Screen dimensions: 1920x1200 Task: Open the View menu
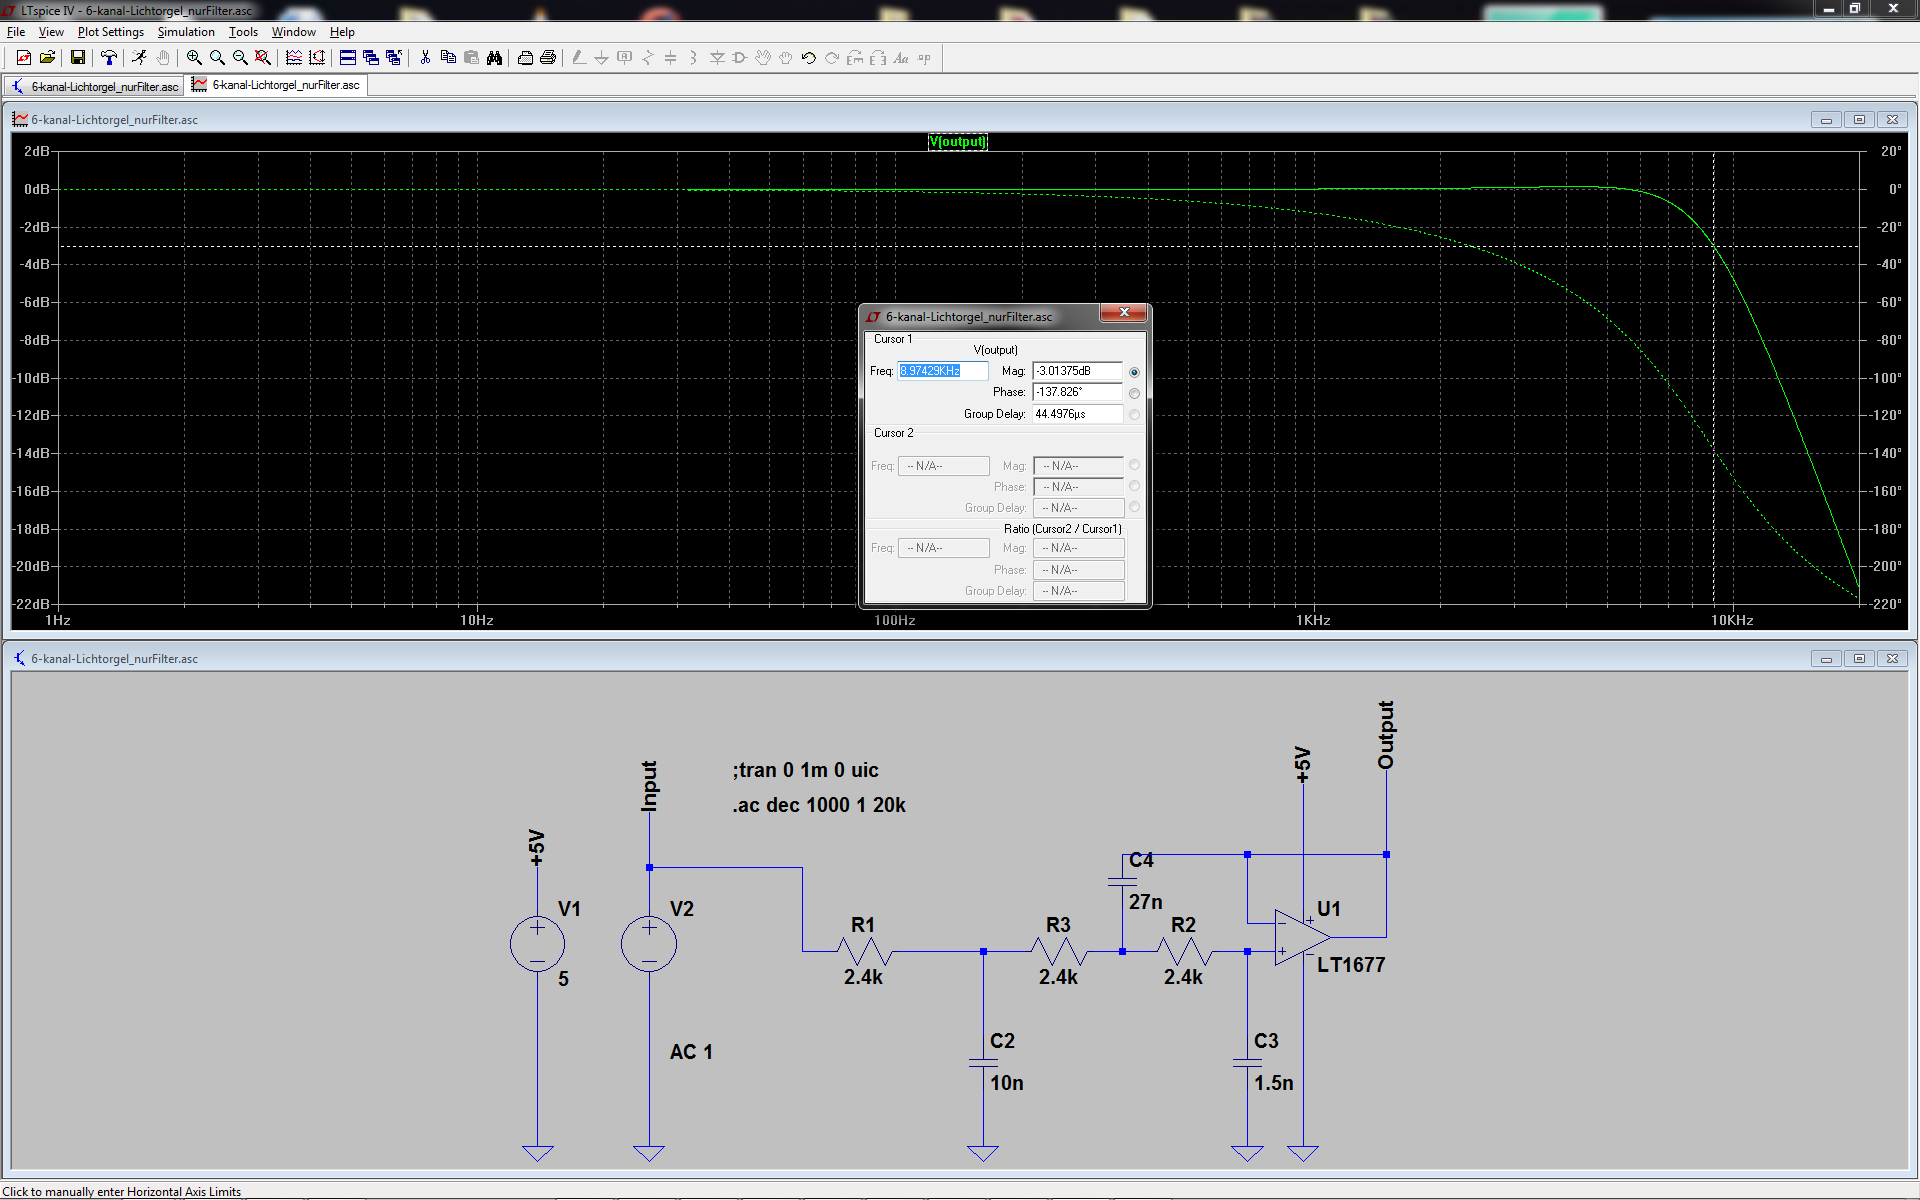51,32
